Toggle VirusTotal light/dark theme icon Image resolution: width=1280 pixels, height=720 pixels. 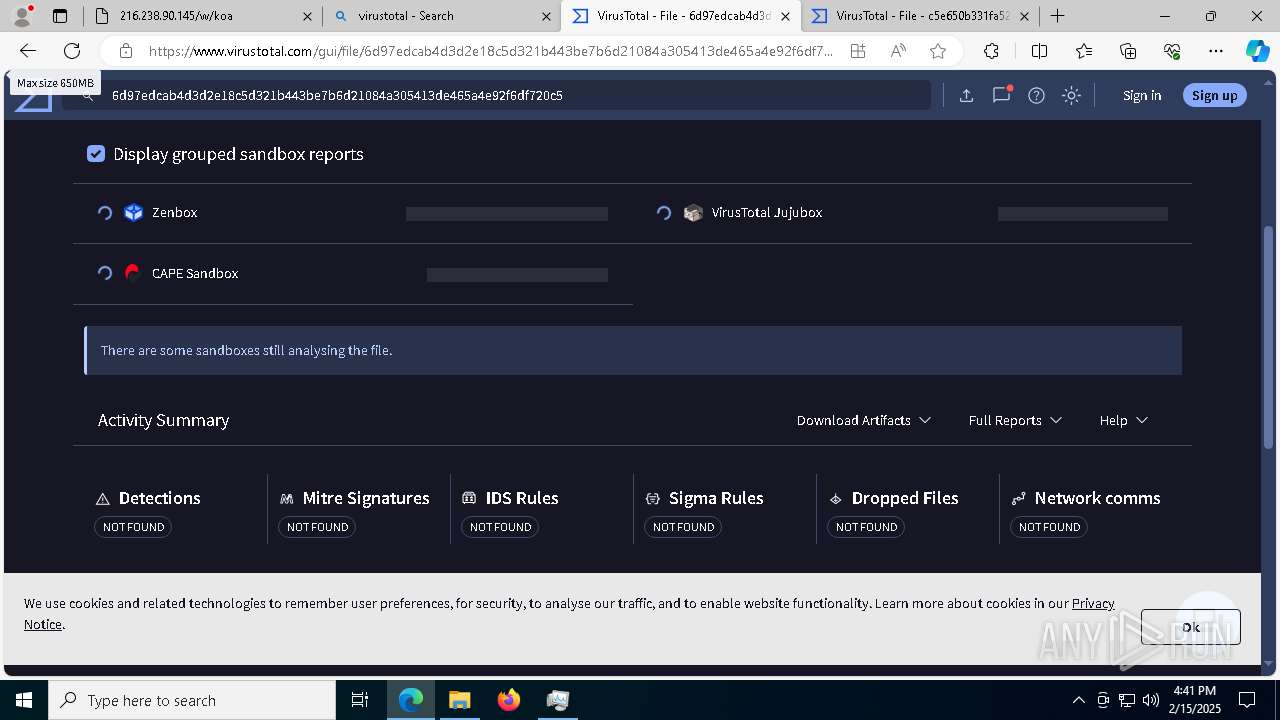[1072, 95]
